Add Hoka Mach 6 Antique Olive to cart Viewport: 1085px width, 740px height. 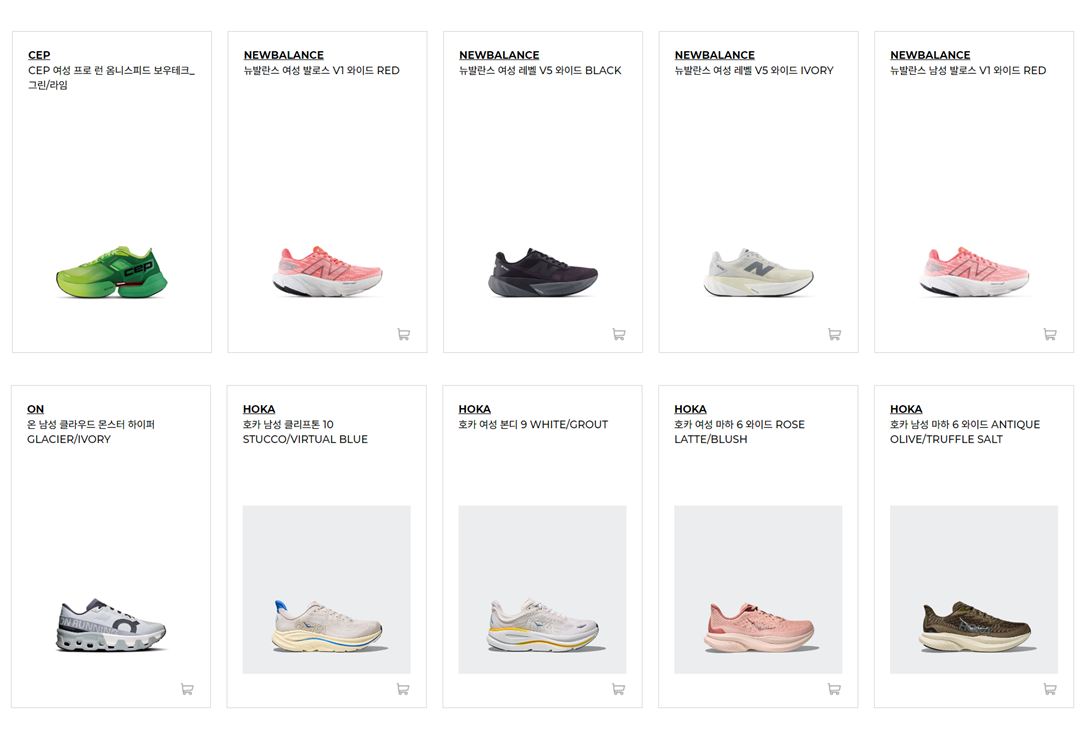tap(1050, 689)
